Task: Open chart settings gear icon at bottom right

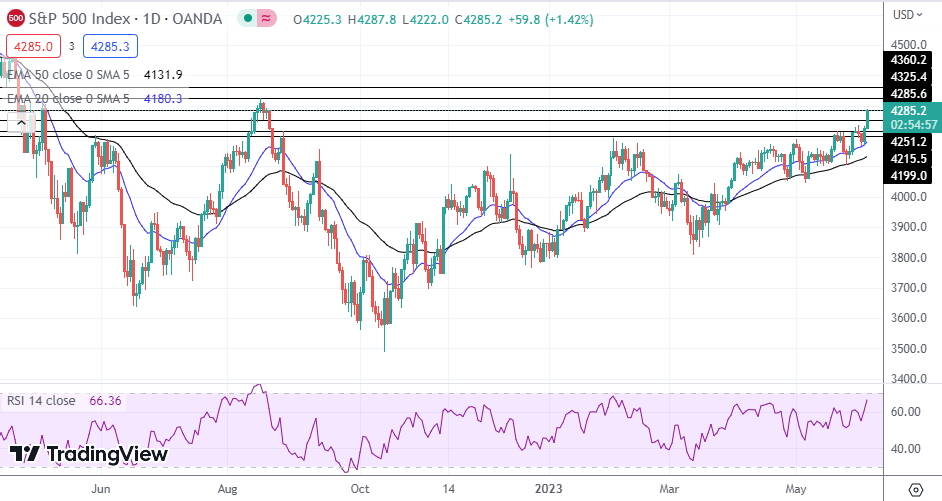Action: tap(916, 489)
